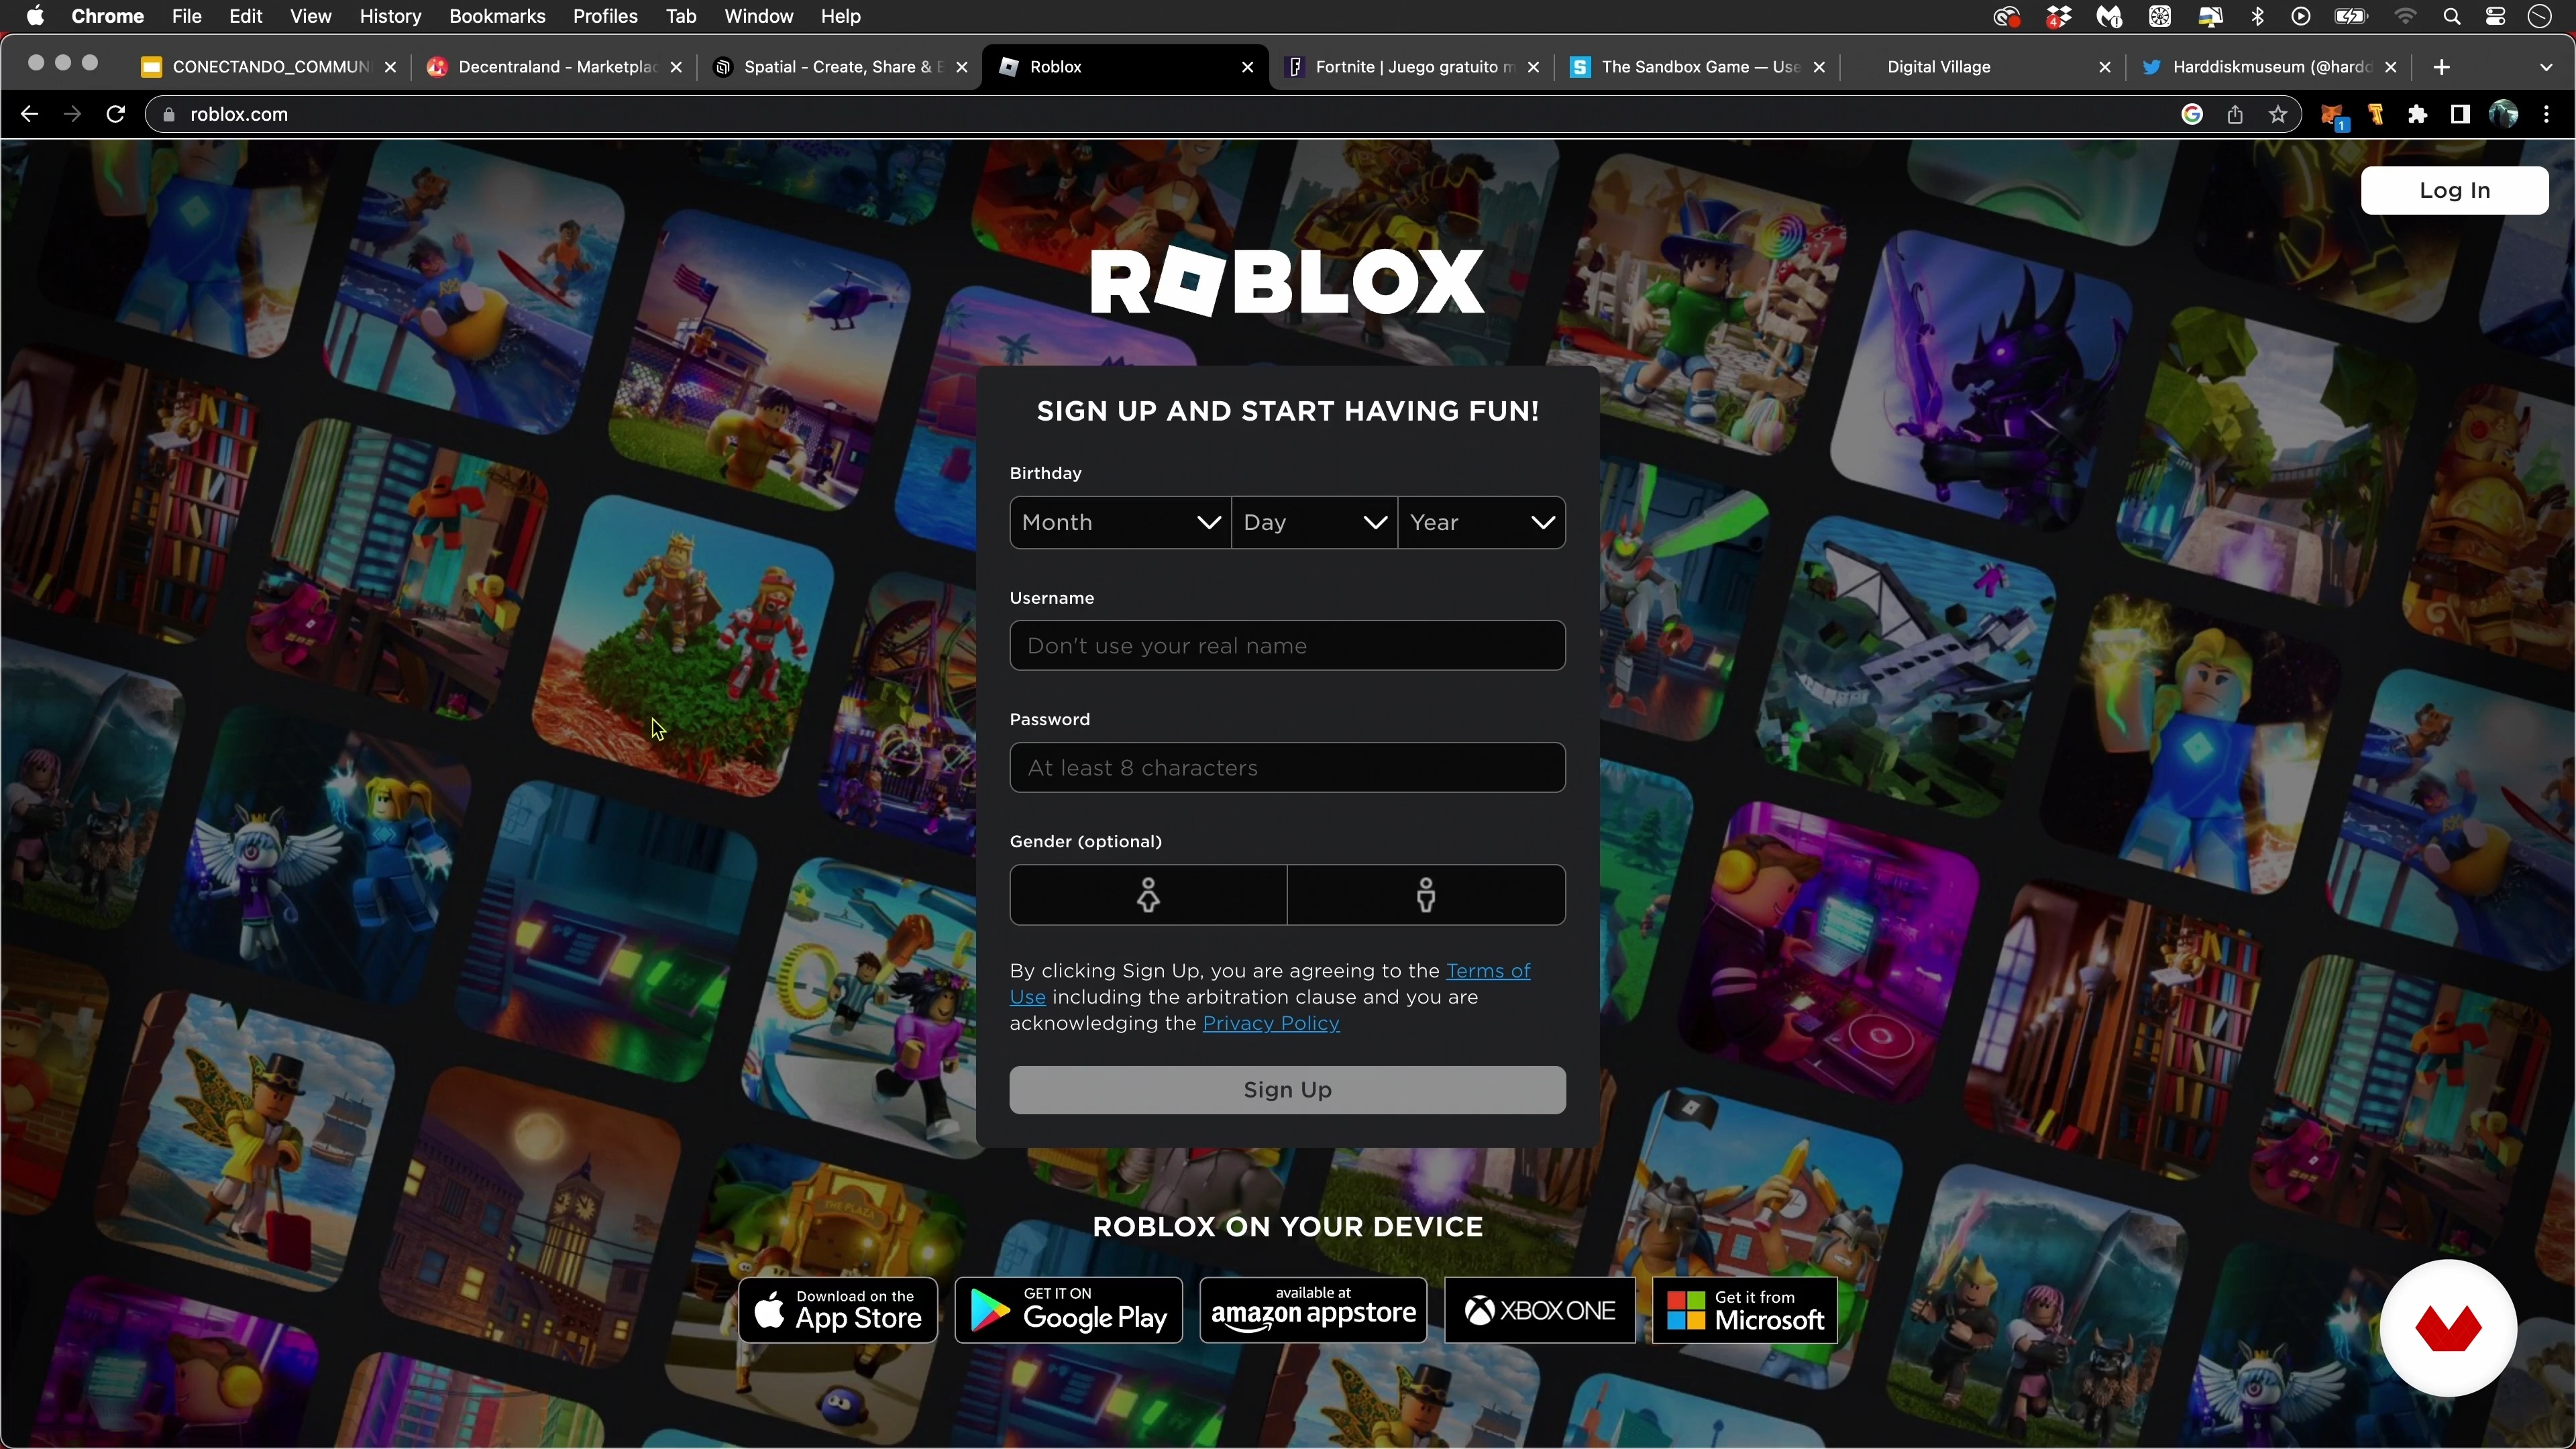This screenshot has height=1449, width=2576.
Task: Open a new tab with the plus icon
Action: tap(2441, 67)
